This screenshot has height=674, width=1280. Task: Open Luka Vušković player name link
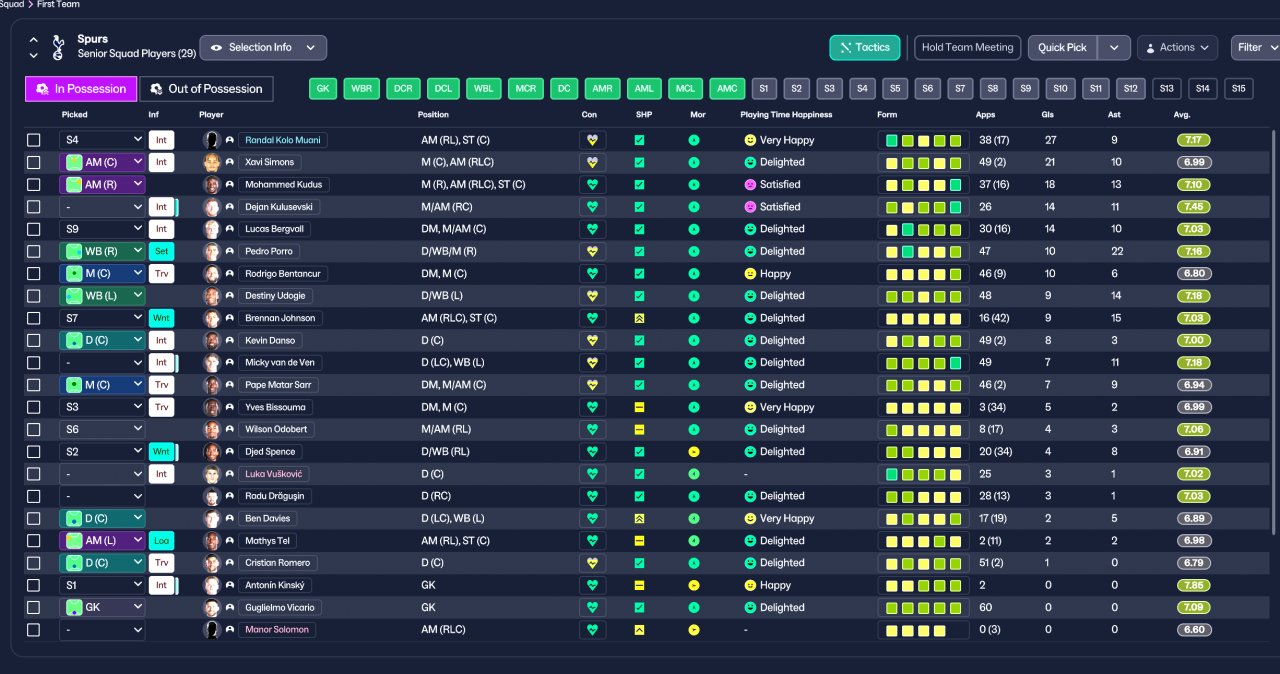276,474
